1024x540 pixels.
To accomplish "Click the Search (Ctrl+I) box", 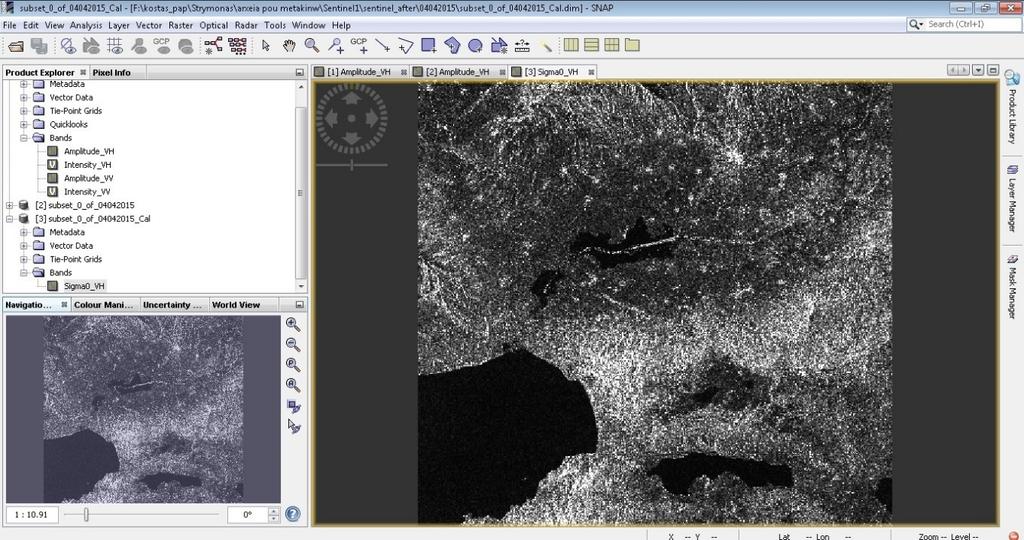I will click(x=965, y=24).
